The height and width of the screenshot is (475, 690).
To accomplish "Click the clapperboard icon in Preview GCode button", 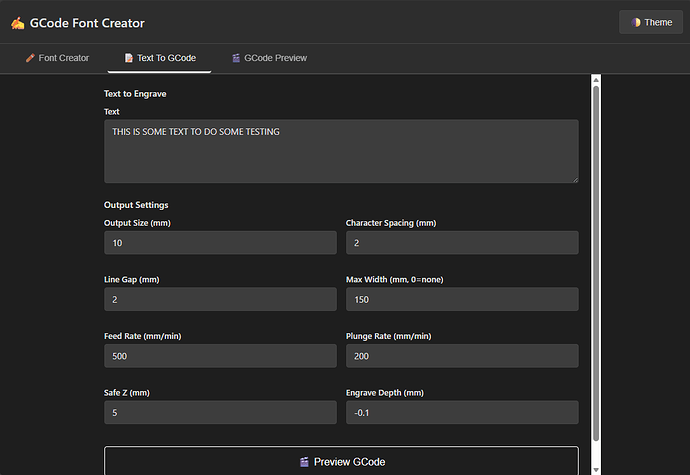I will 304,462.
